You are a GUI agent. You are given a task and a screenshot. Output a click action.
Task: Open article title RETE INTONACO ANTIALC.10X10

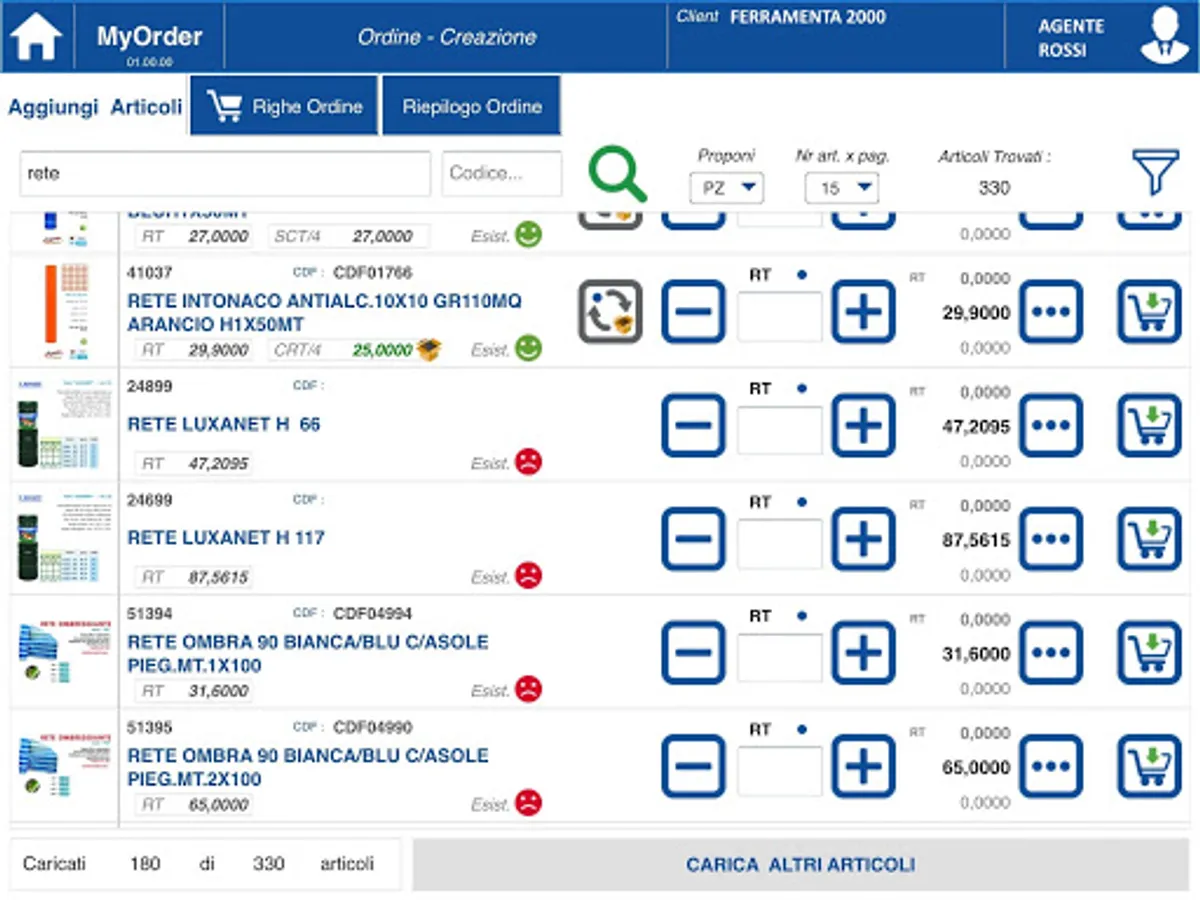(x=324, y=312)
